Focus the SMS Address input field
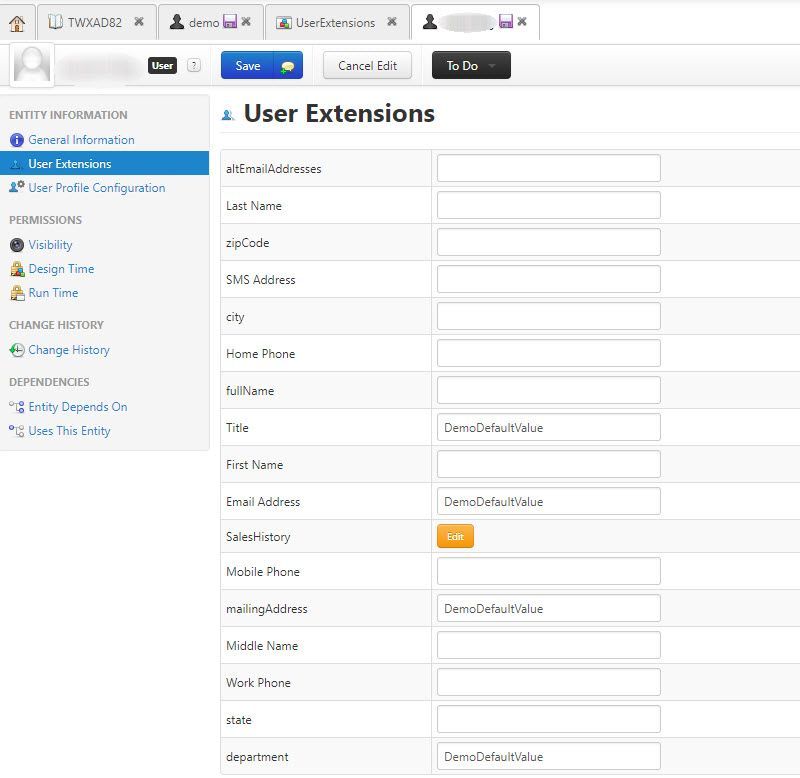The height and width of the screenshot is (778, 800). [x=548, y=279]
